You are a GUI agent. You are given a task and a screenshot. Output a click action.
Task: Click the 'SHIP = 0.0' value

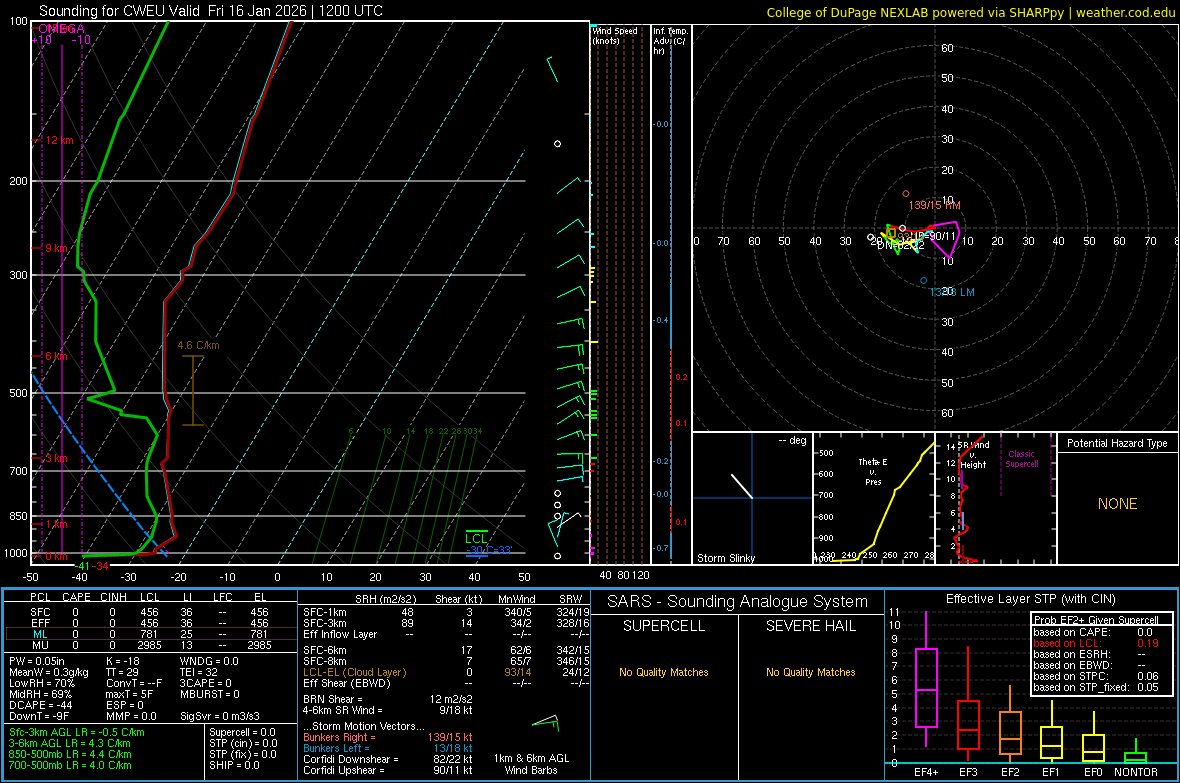234,765
